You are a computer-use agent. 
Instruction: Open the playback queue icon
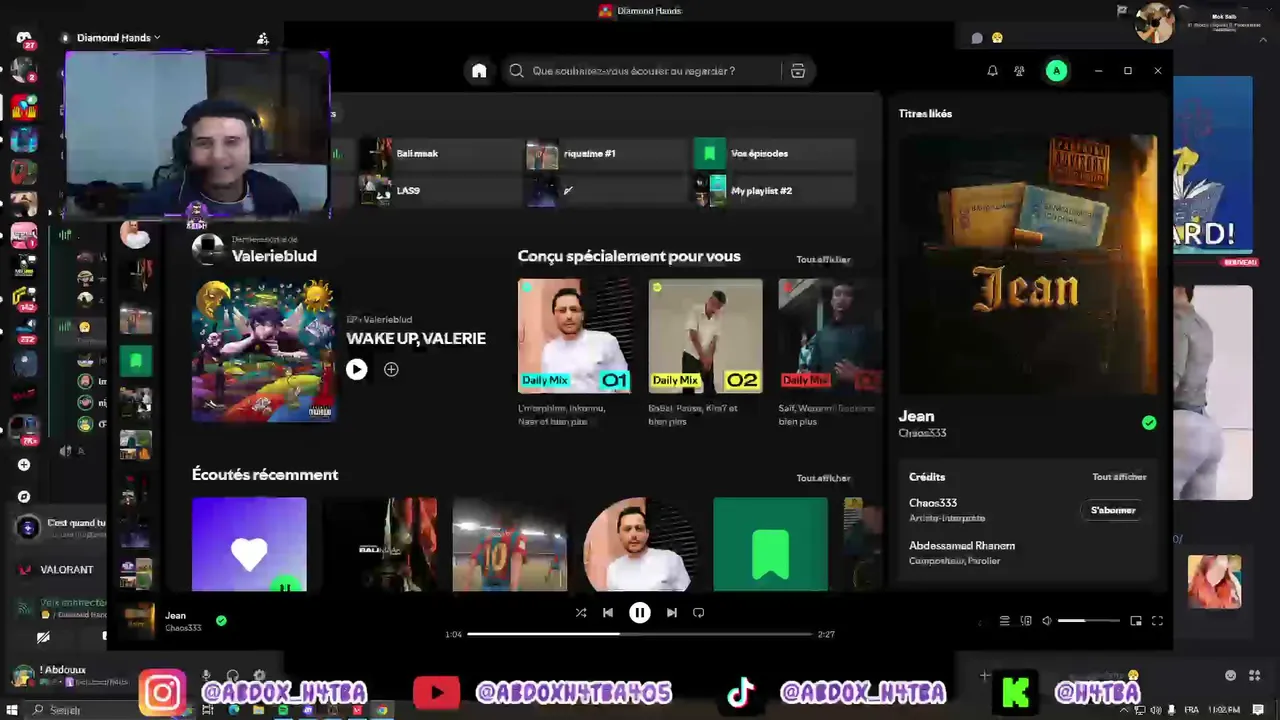click(x=1005, y=621)
